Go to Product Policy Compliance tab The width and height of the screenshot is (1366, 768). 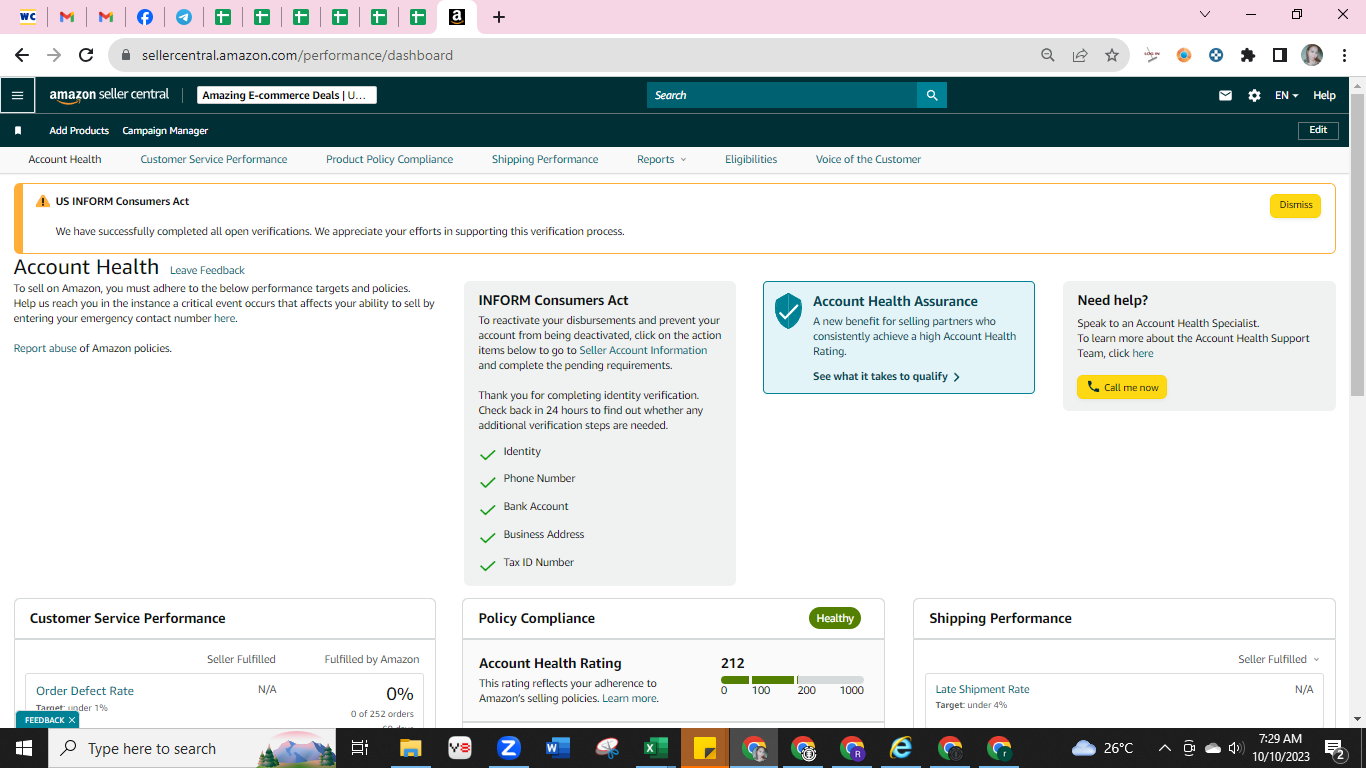390,159
